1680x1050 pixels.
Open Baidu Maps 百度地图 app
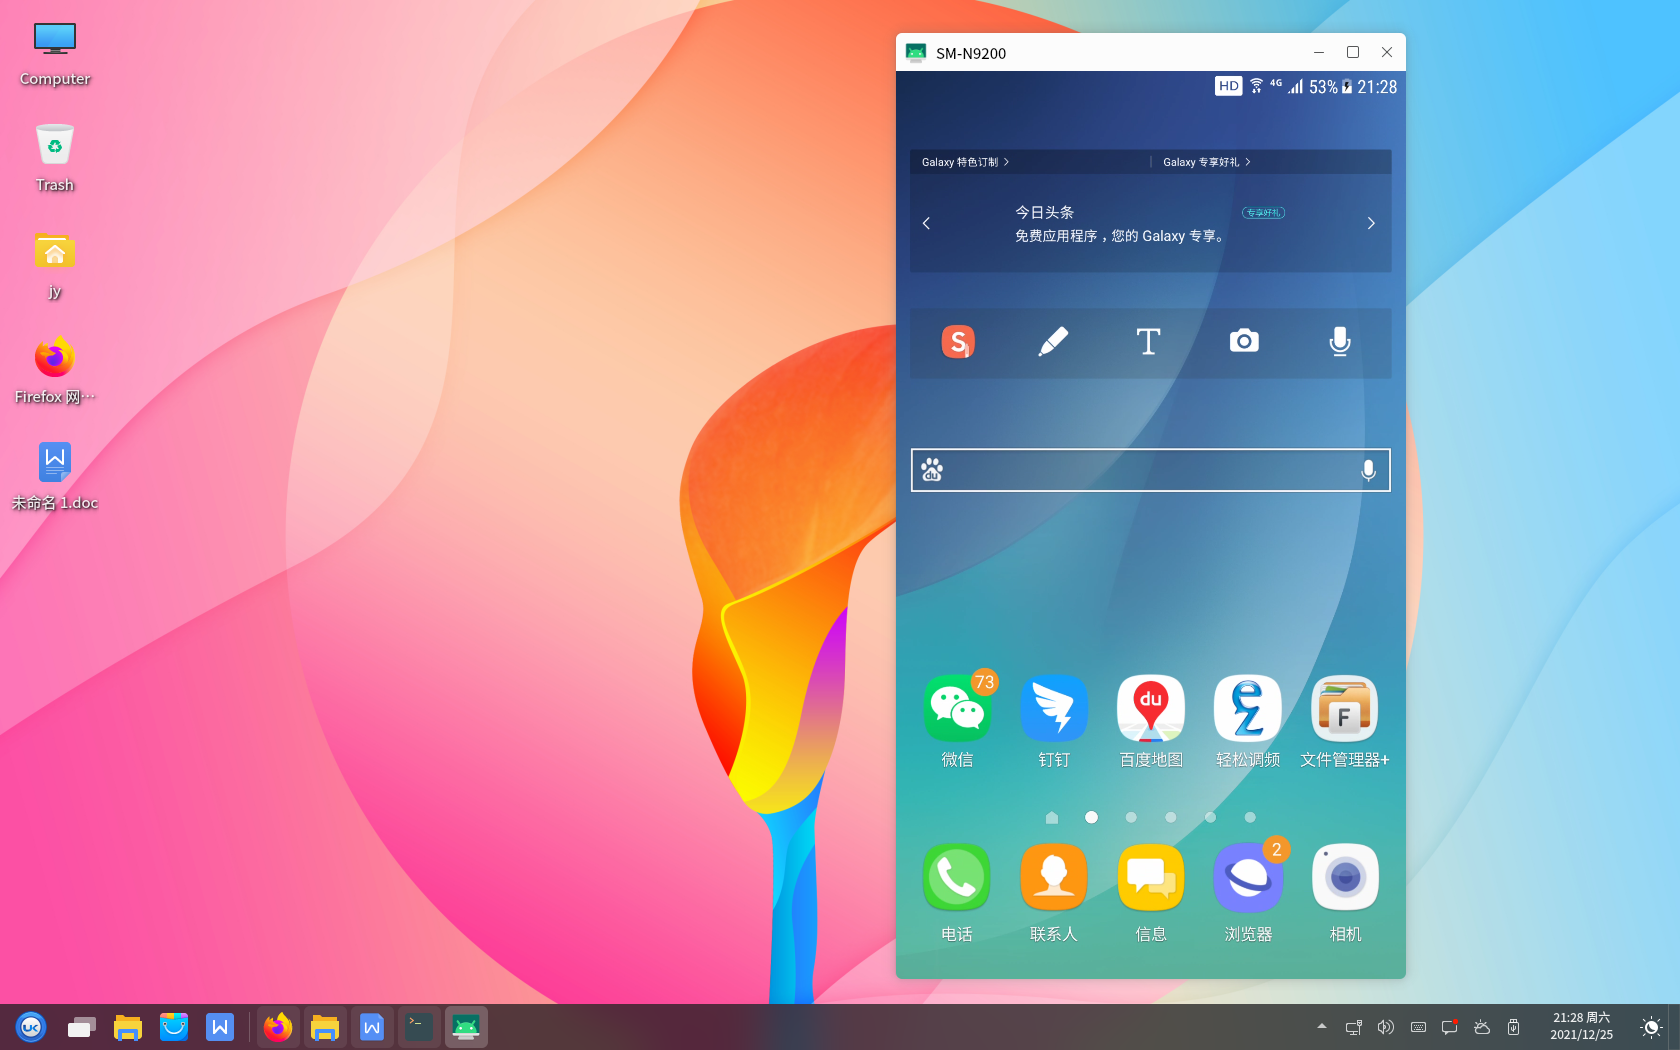click(x=1151, y=709)
